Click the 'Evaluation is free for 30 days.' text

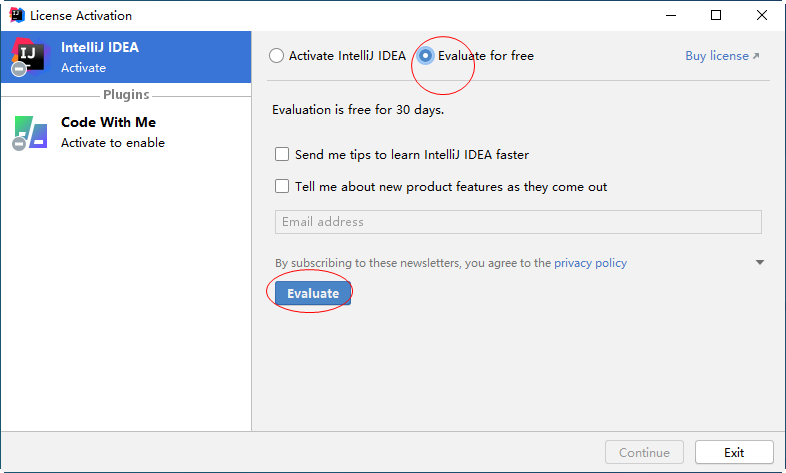click(358, 110)
